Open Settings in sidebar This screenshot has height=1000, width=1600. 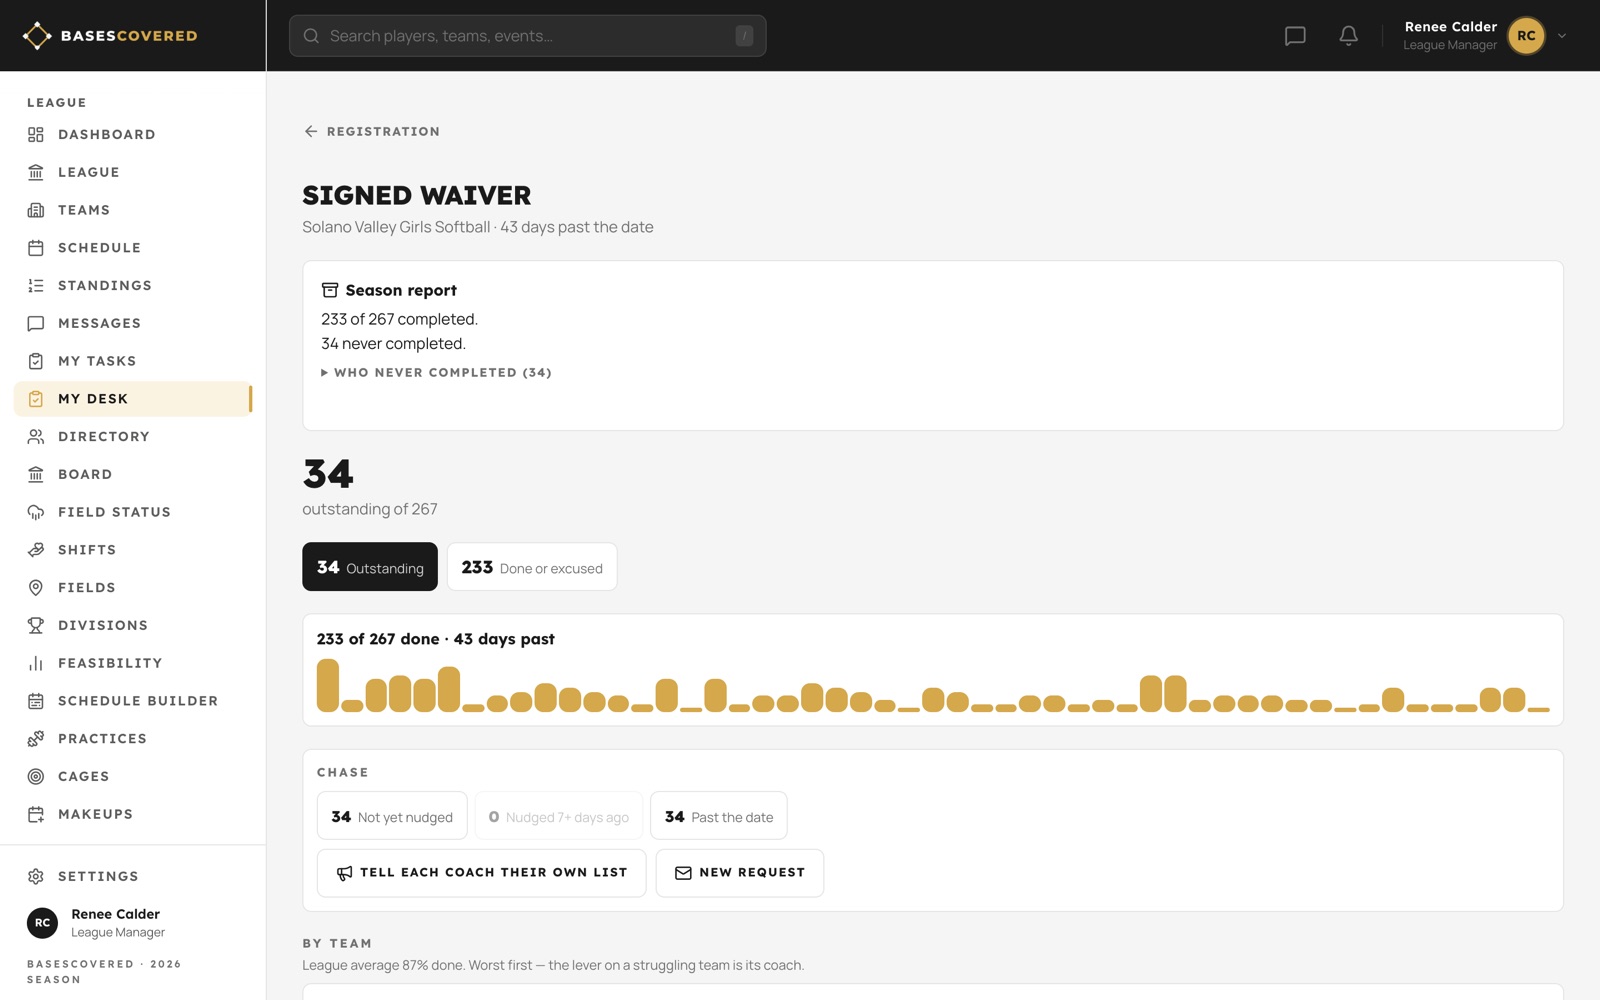tap(133, 876)
